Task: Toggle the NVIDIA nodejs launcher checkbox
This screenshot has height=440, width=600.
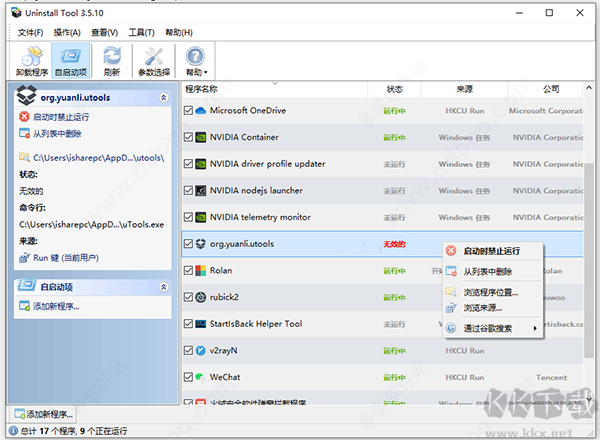Action: coord(188,191)
